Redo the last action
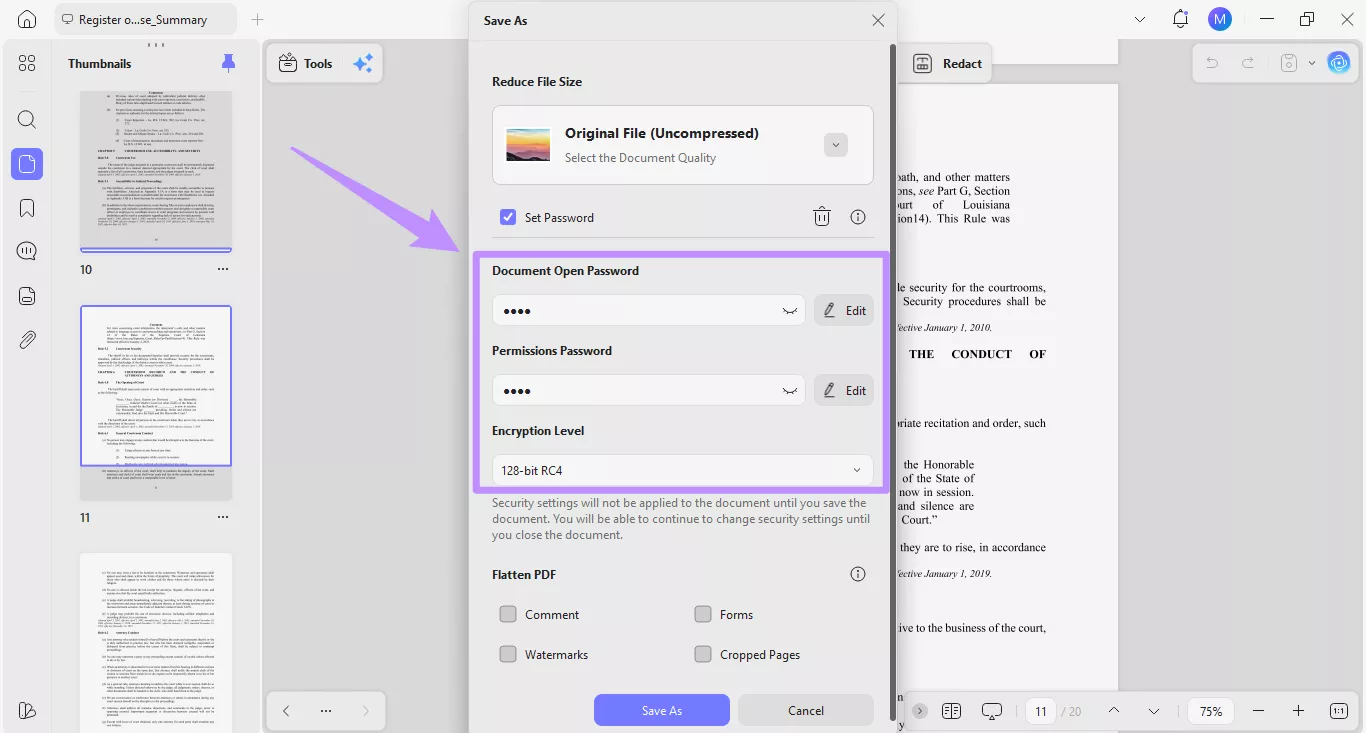Image resolution: width=1366 pixels, height=733 pixels. [1248, 63]
